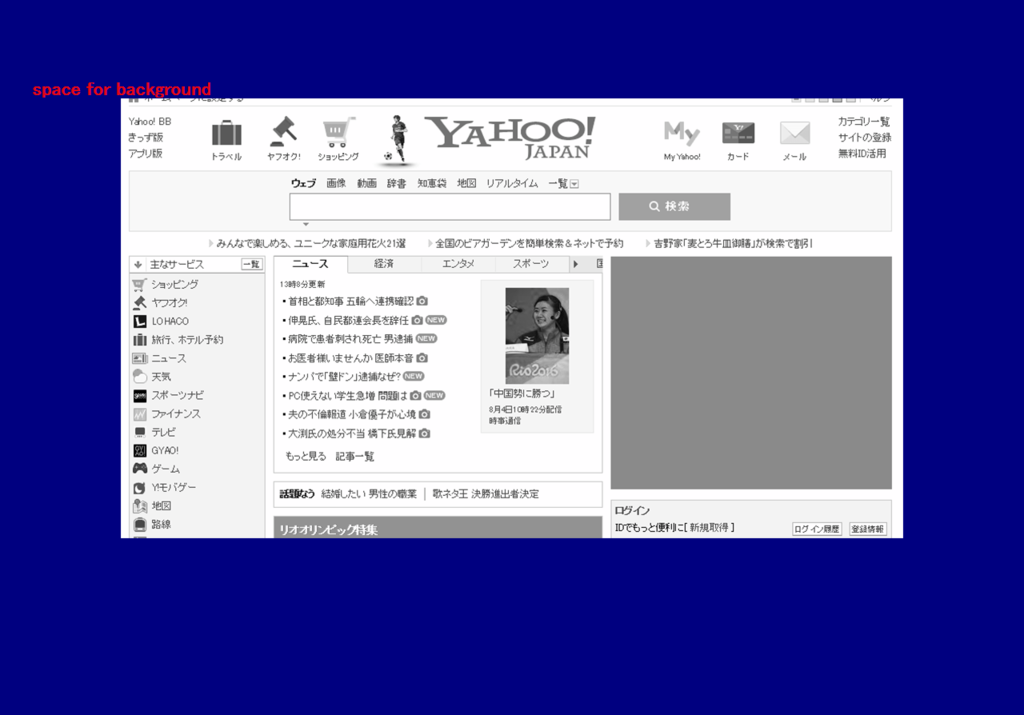Image resolution: width=1024 pixels, height=715 pixels.
Task: Open Y!モバゲー service
Action: click(x=173, y=487)
